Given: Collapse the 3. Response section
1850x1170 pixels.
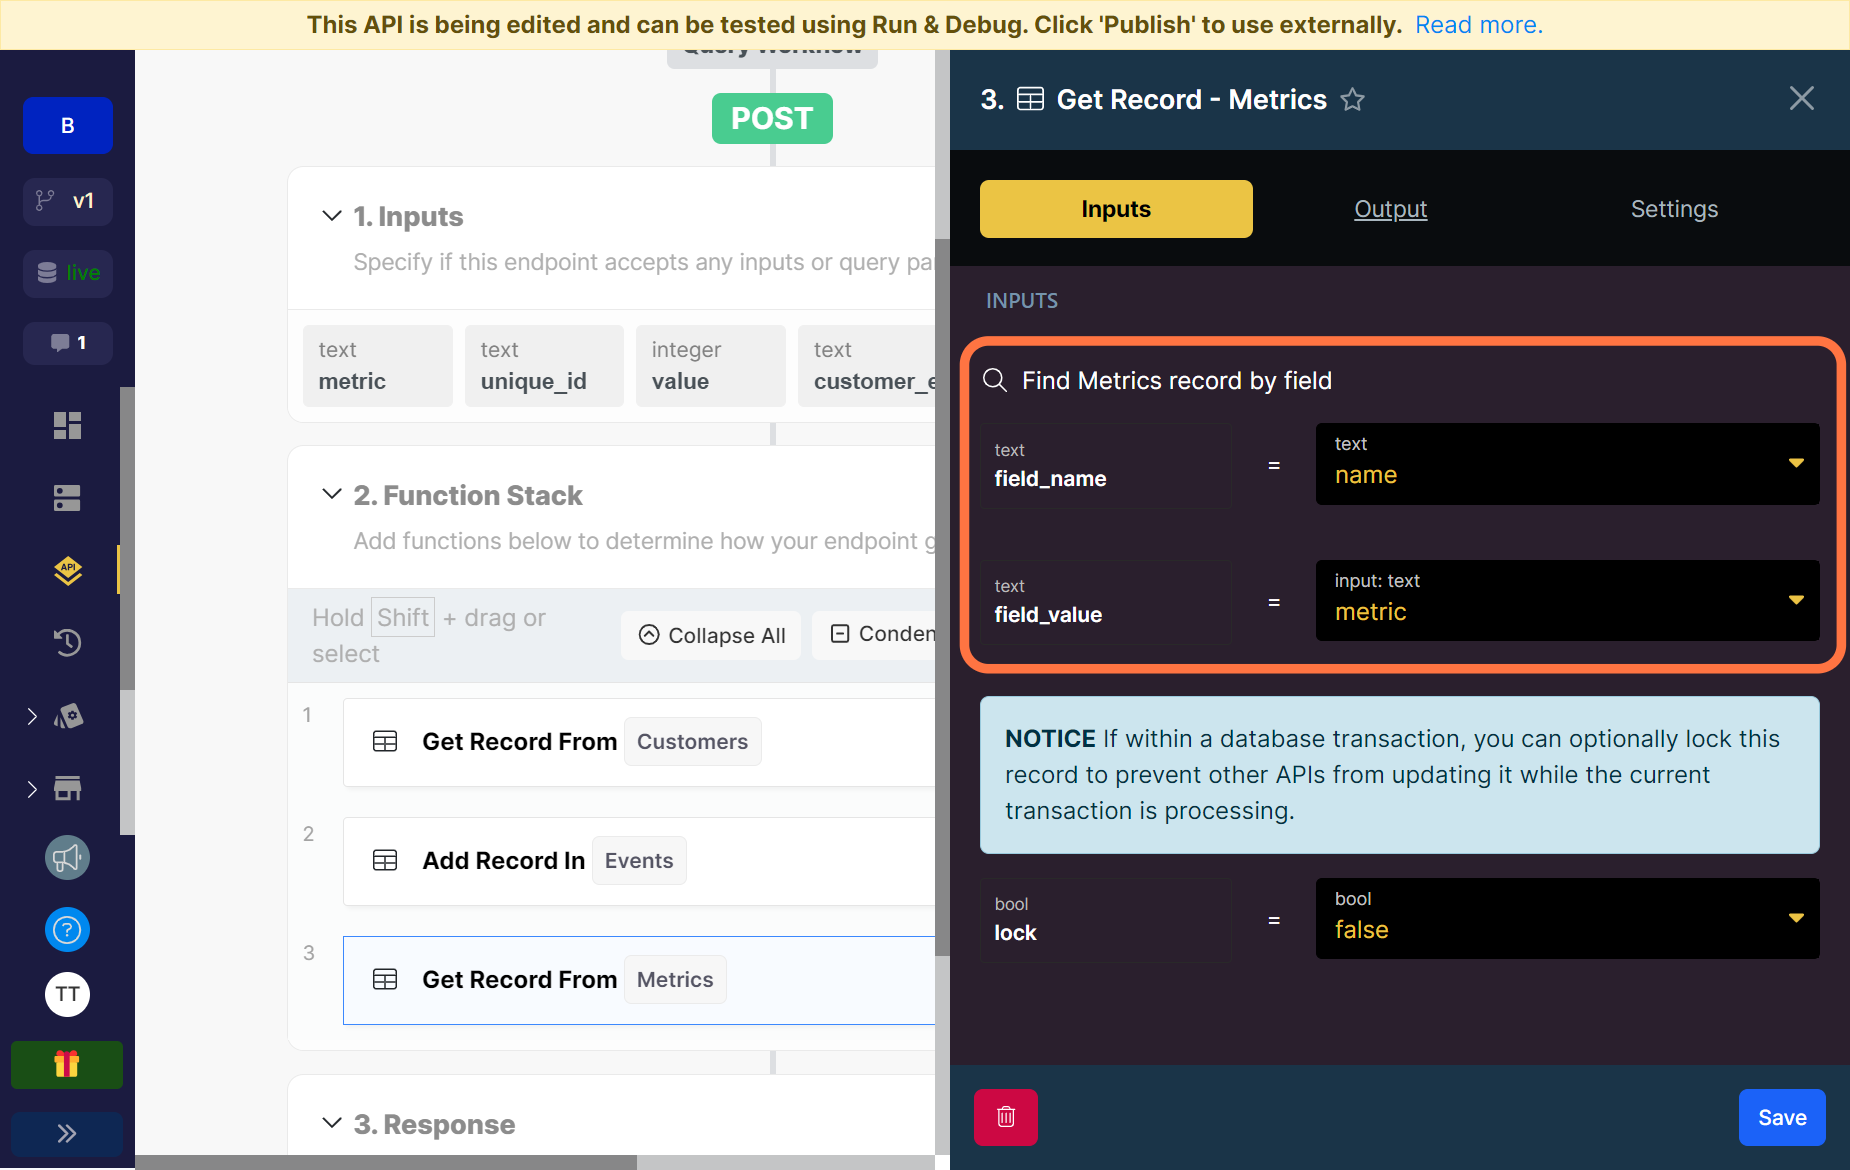Looking at the screenshot, I should point(332,1123).
